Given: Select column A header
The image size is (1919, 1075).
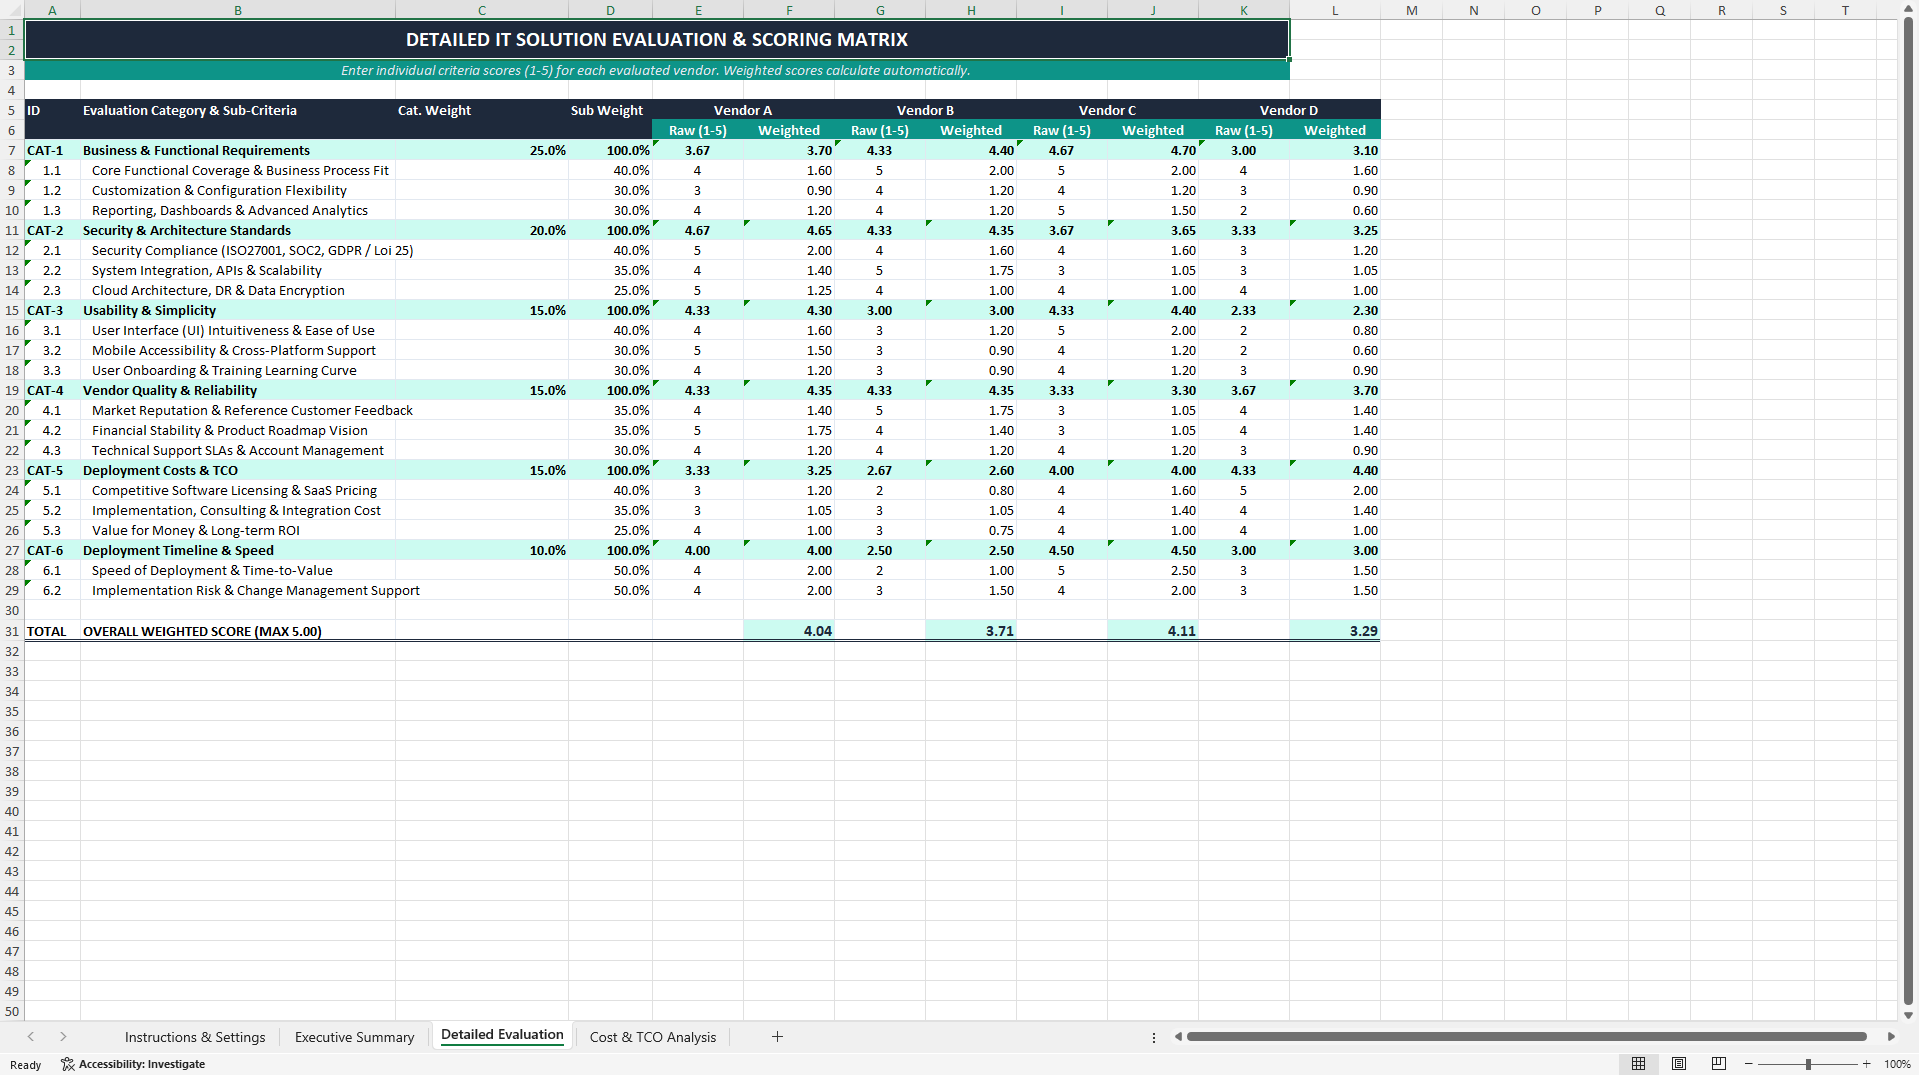Looking at the screenshot, I should click(52, 10).
